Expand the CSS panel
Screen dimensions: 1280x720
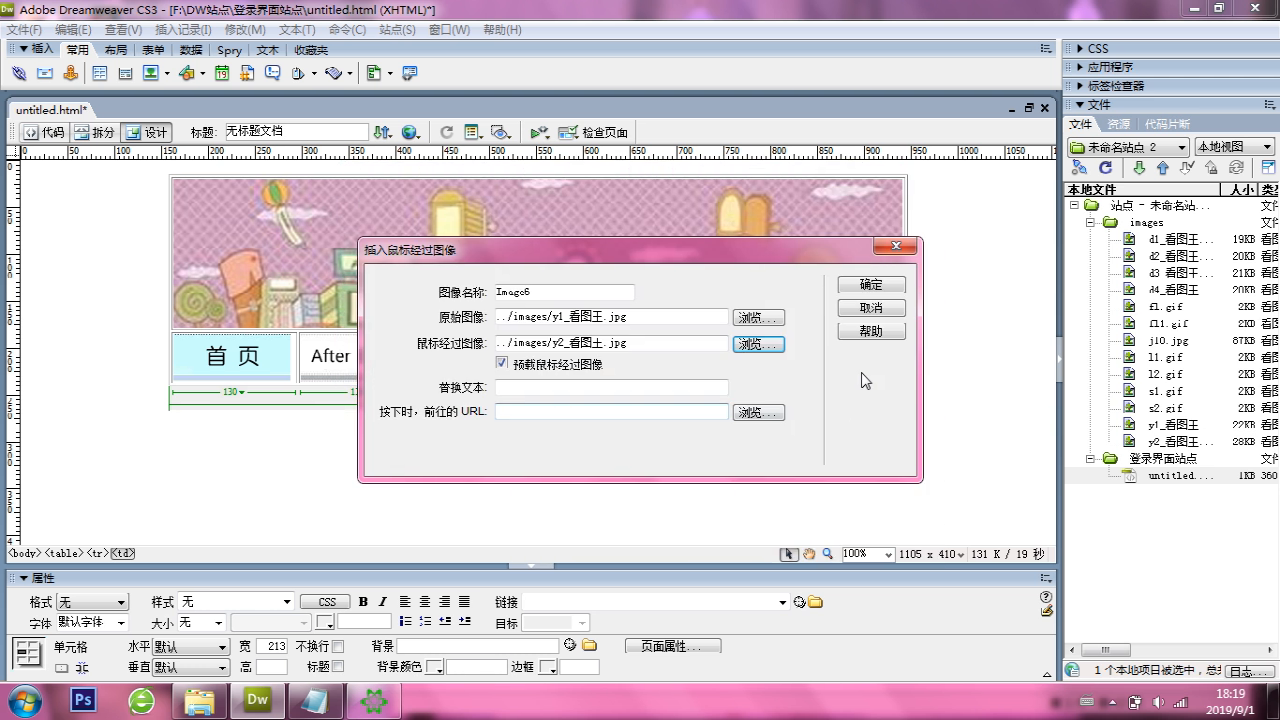coord(1079,48)
